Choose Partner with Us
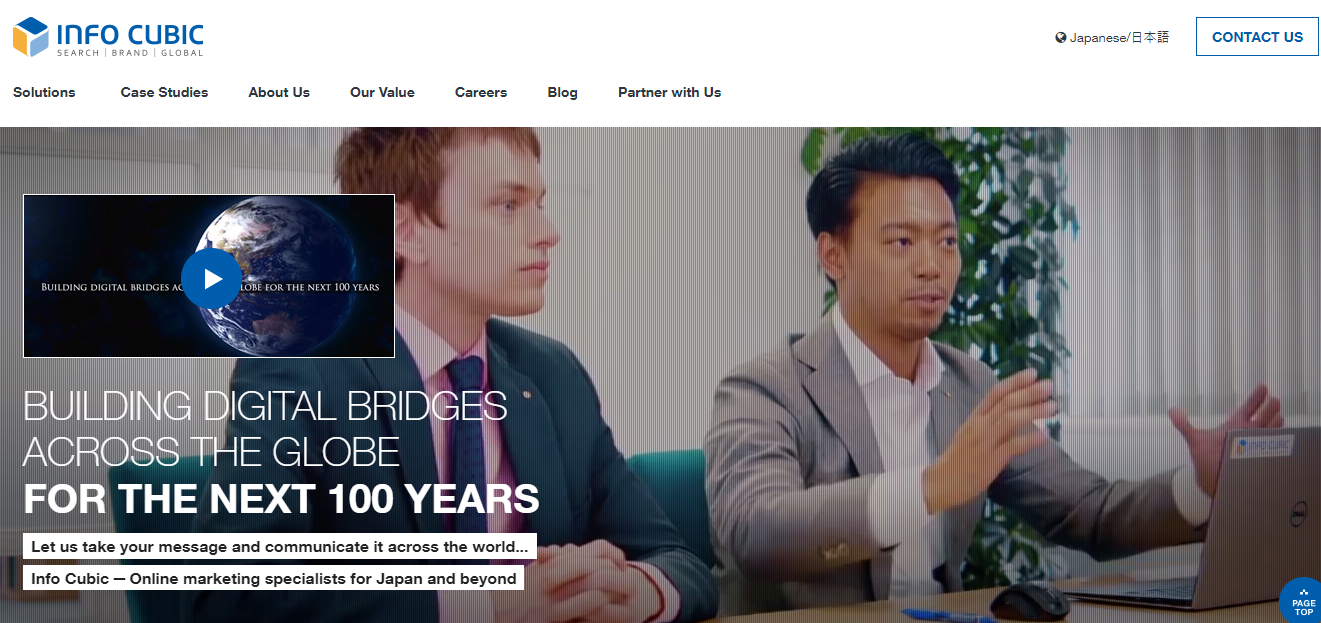Viewport: 1321px width, 623px height. coord(669,92)
